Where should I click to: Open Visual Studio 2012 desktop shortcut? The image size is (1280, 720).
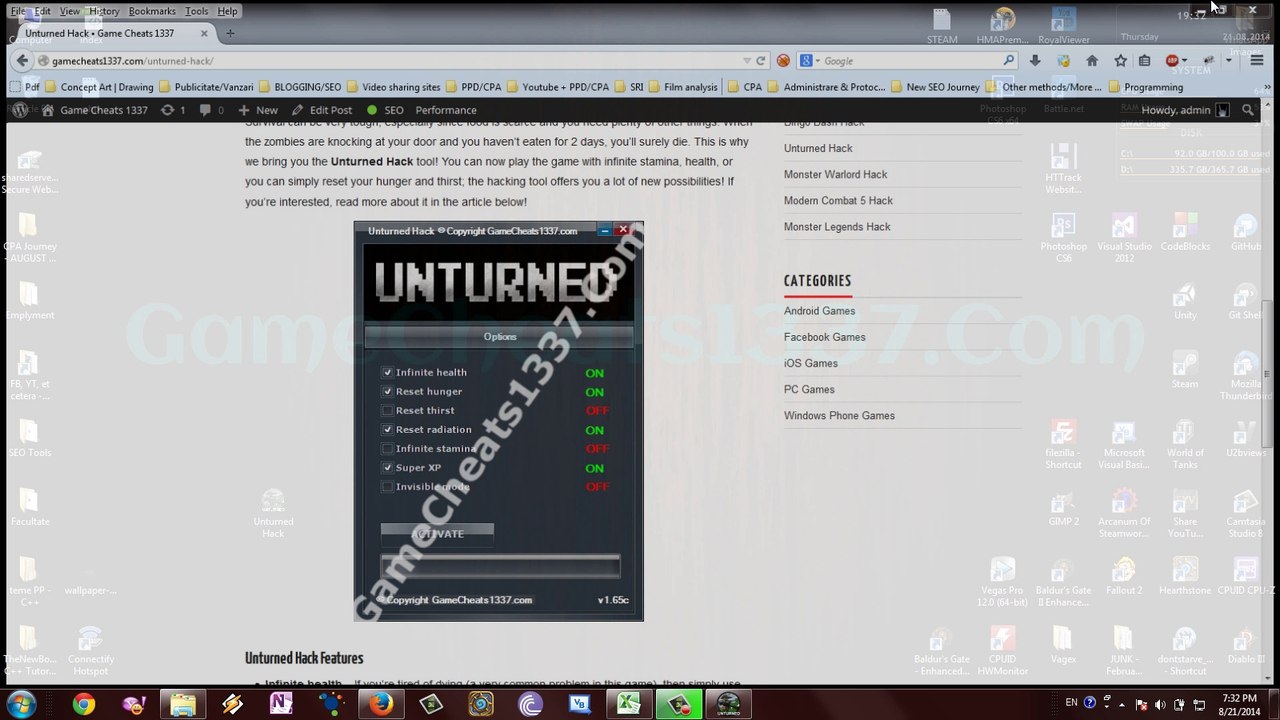[x=1124, y=238]
